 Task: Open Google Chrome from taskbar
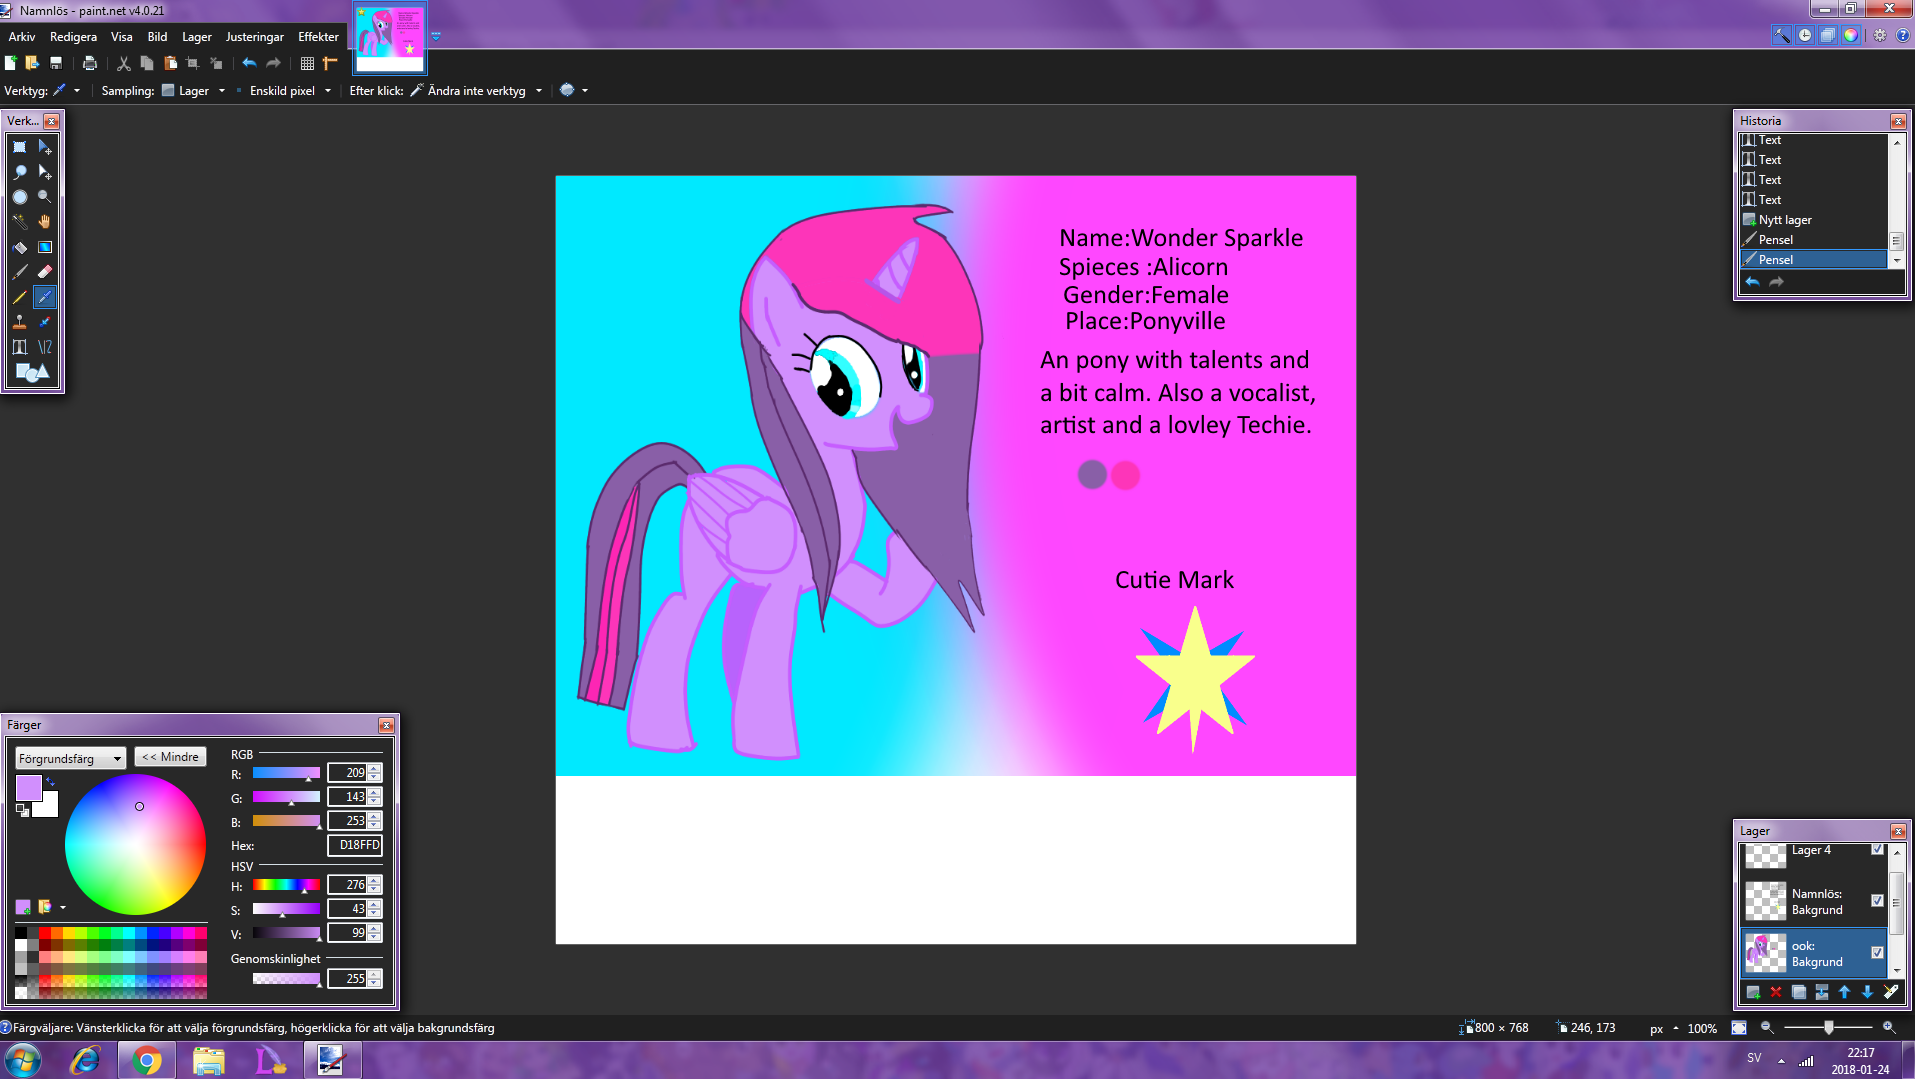click(x=147, y=1060)
